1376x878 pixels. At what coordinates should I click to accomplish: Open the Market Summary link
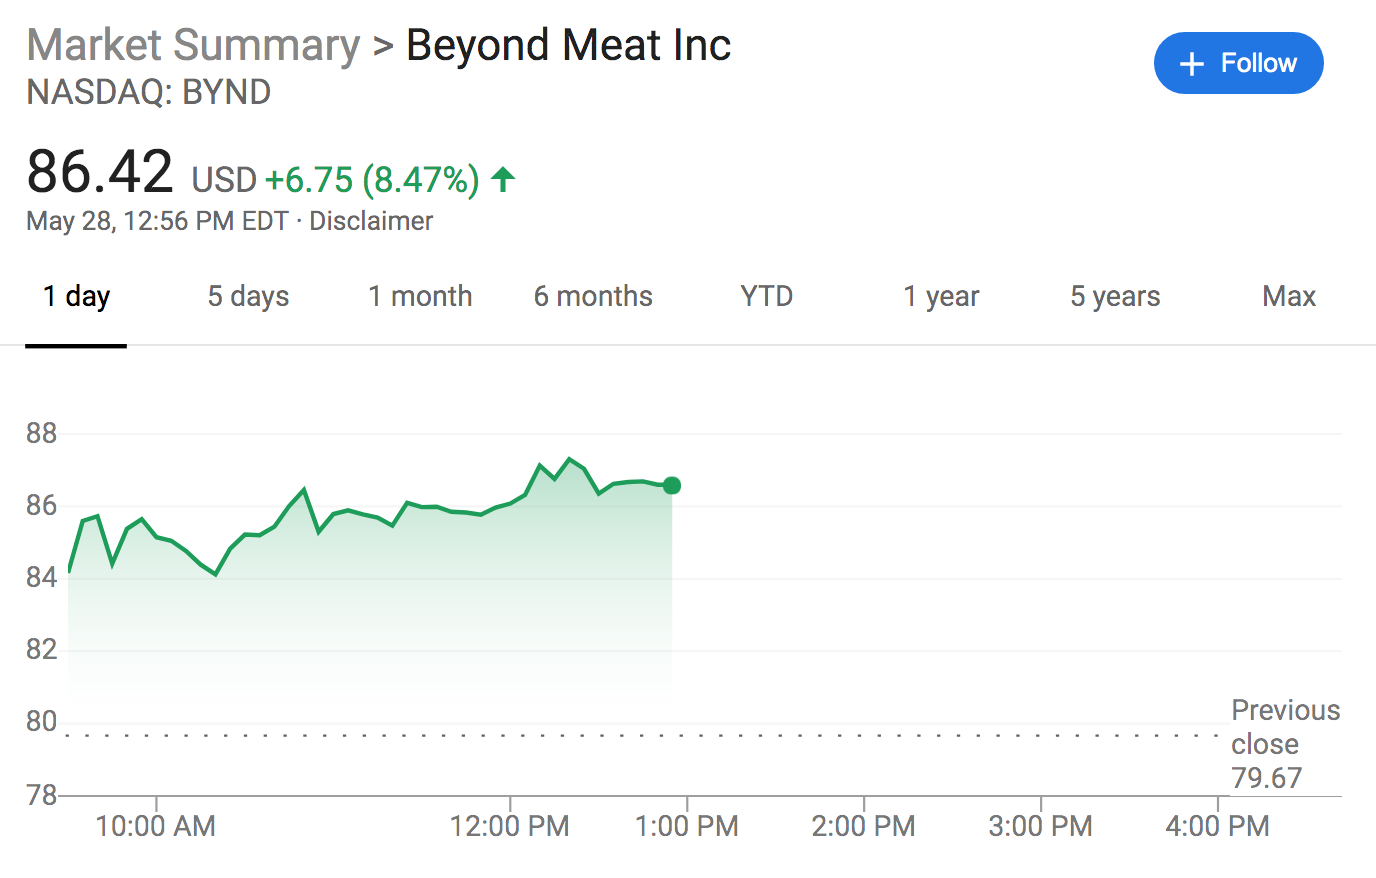pos(193,45)
